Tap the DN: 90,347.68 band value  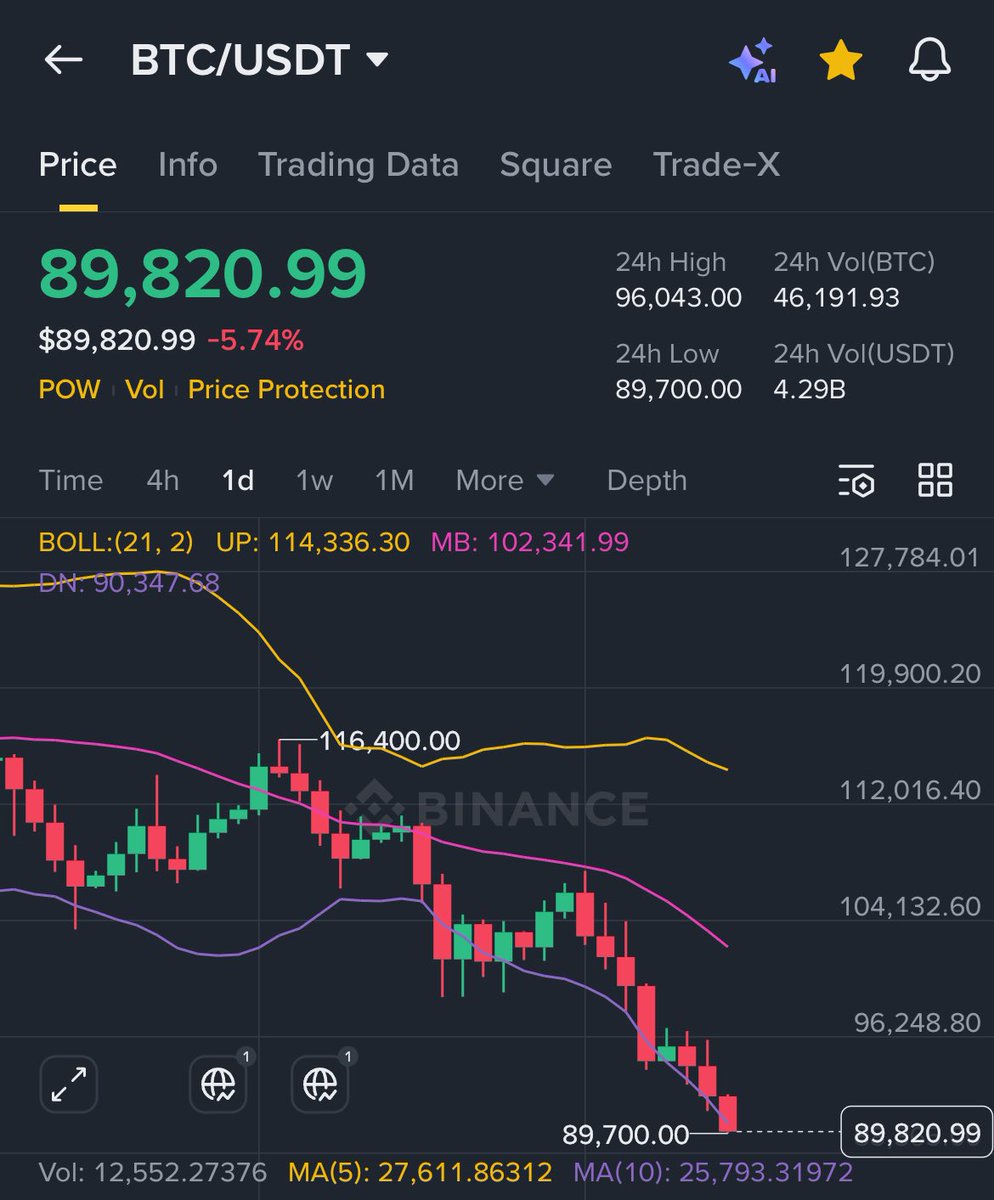(129, 582)
